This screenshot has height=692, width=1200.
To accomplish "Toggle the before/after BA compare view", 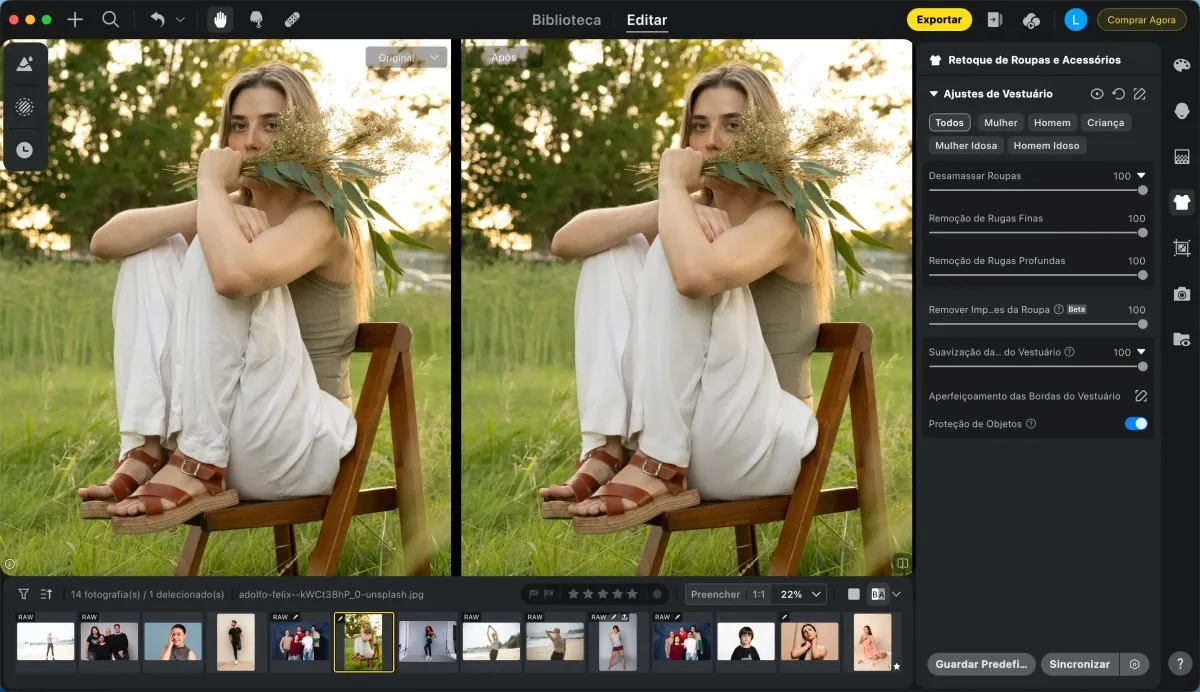I will coord(878,594).
